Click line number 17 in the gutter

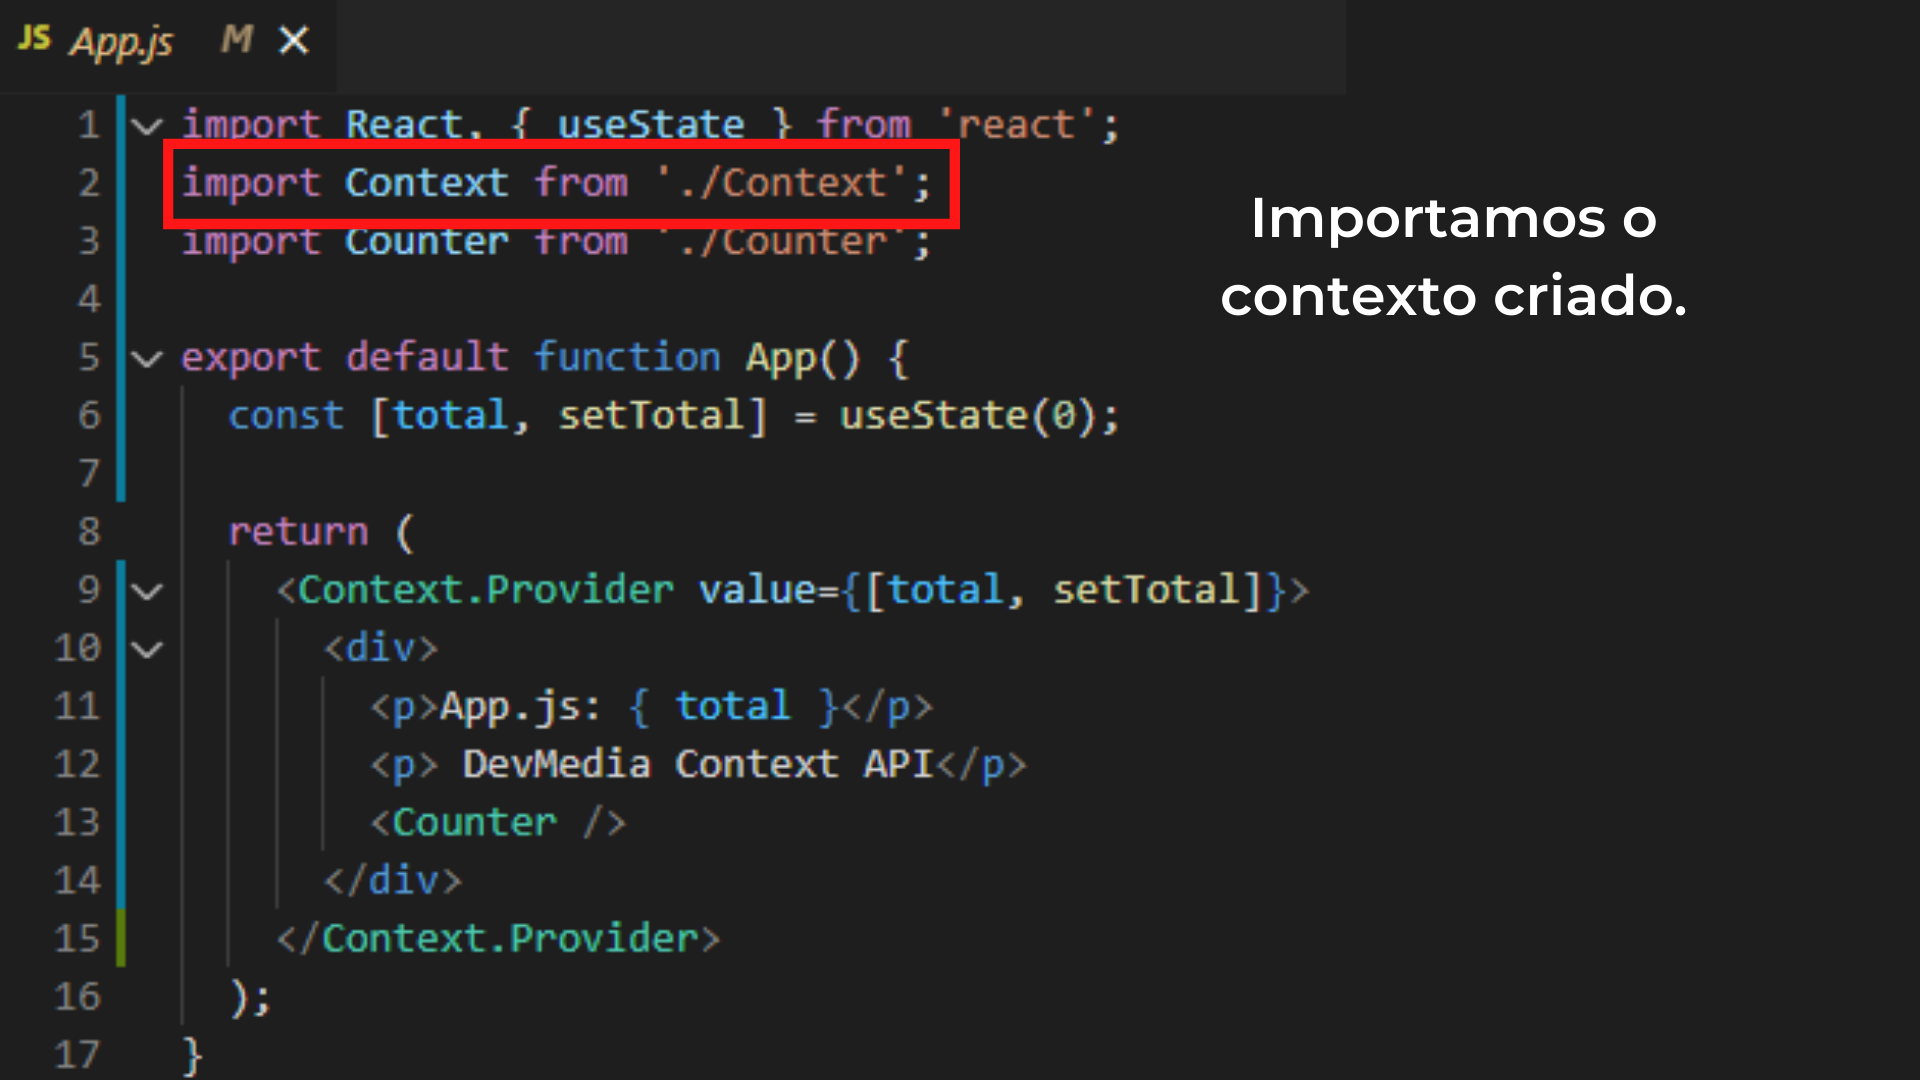(x=77, y=1054)
